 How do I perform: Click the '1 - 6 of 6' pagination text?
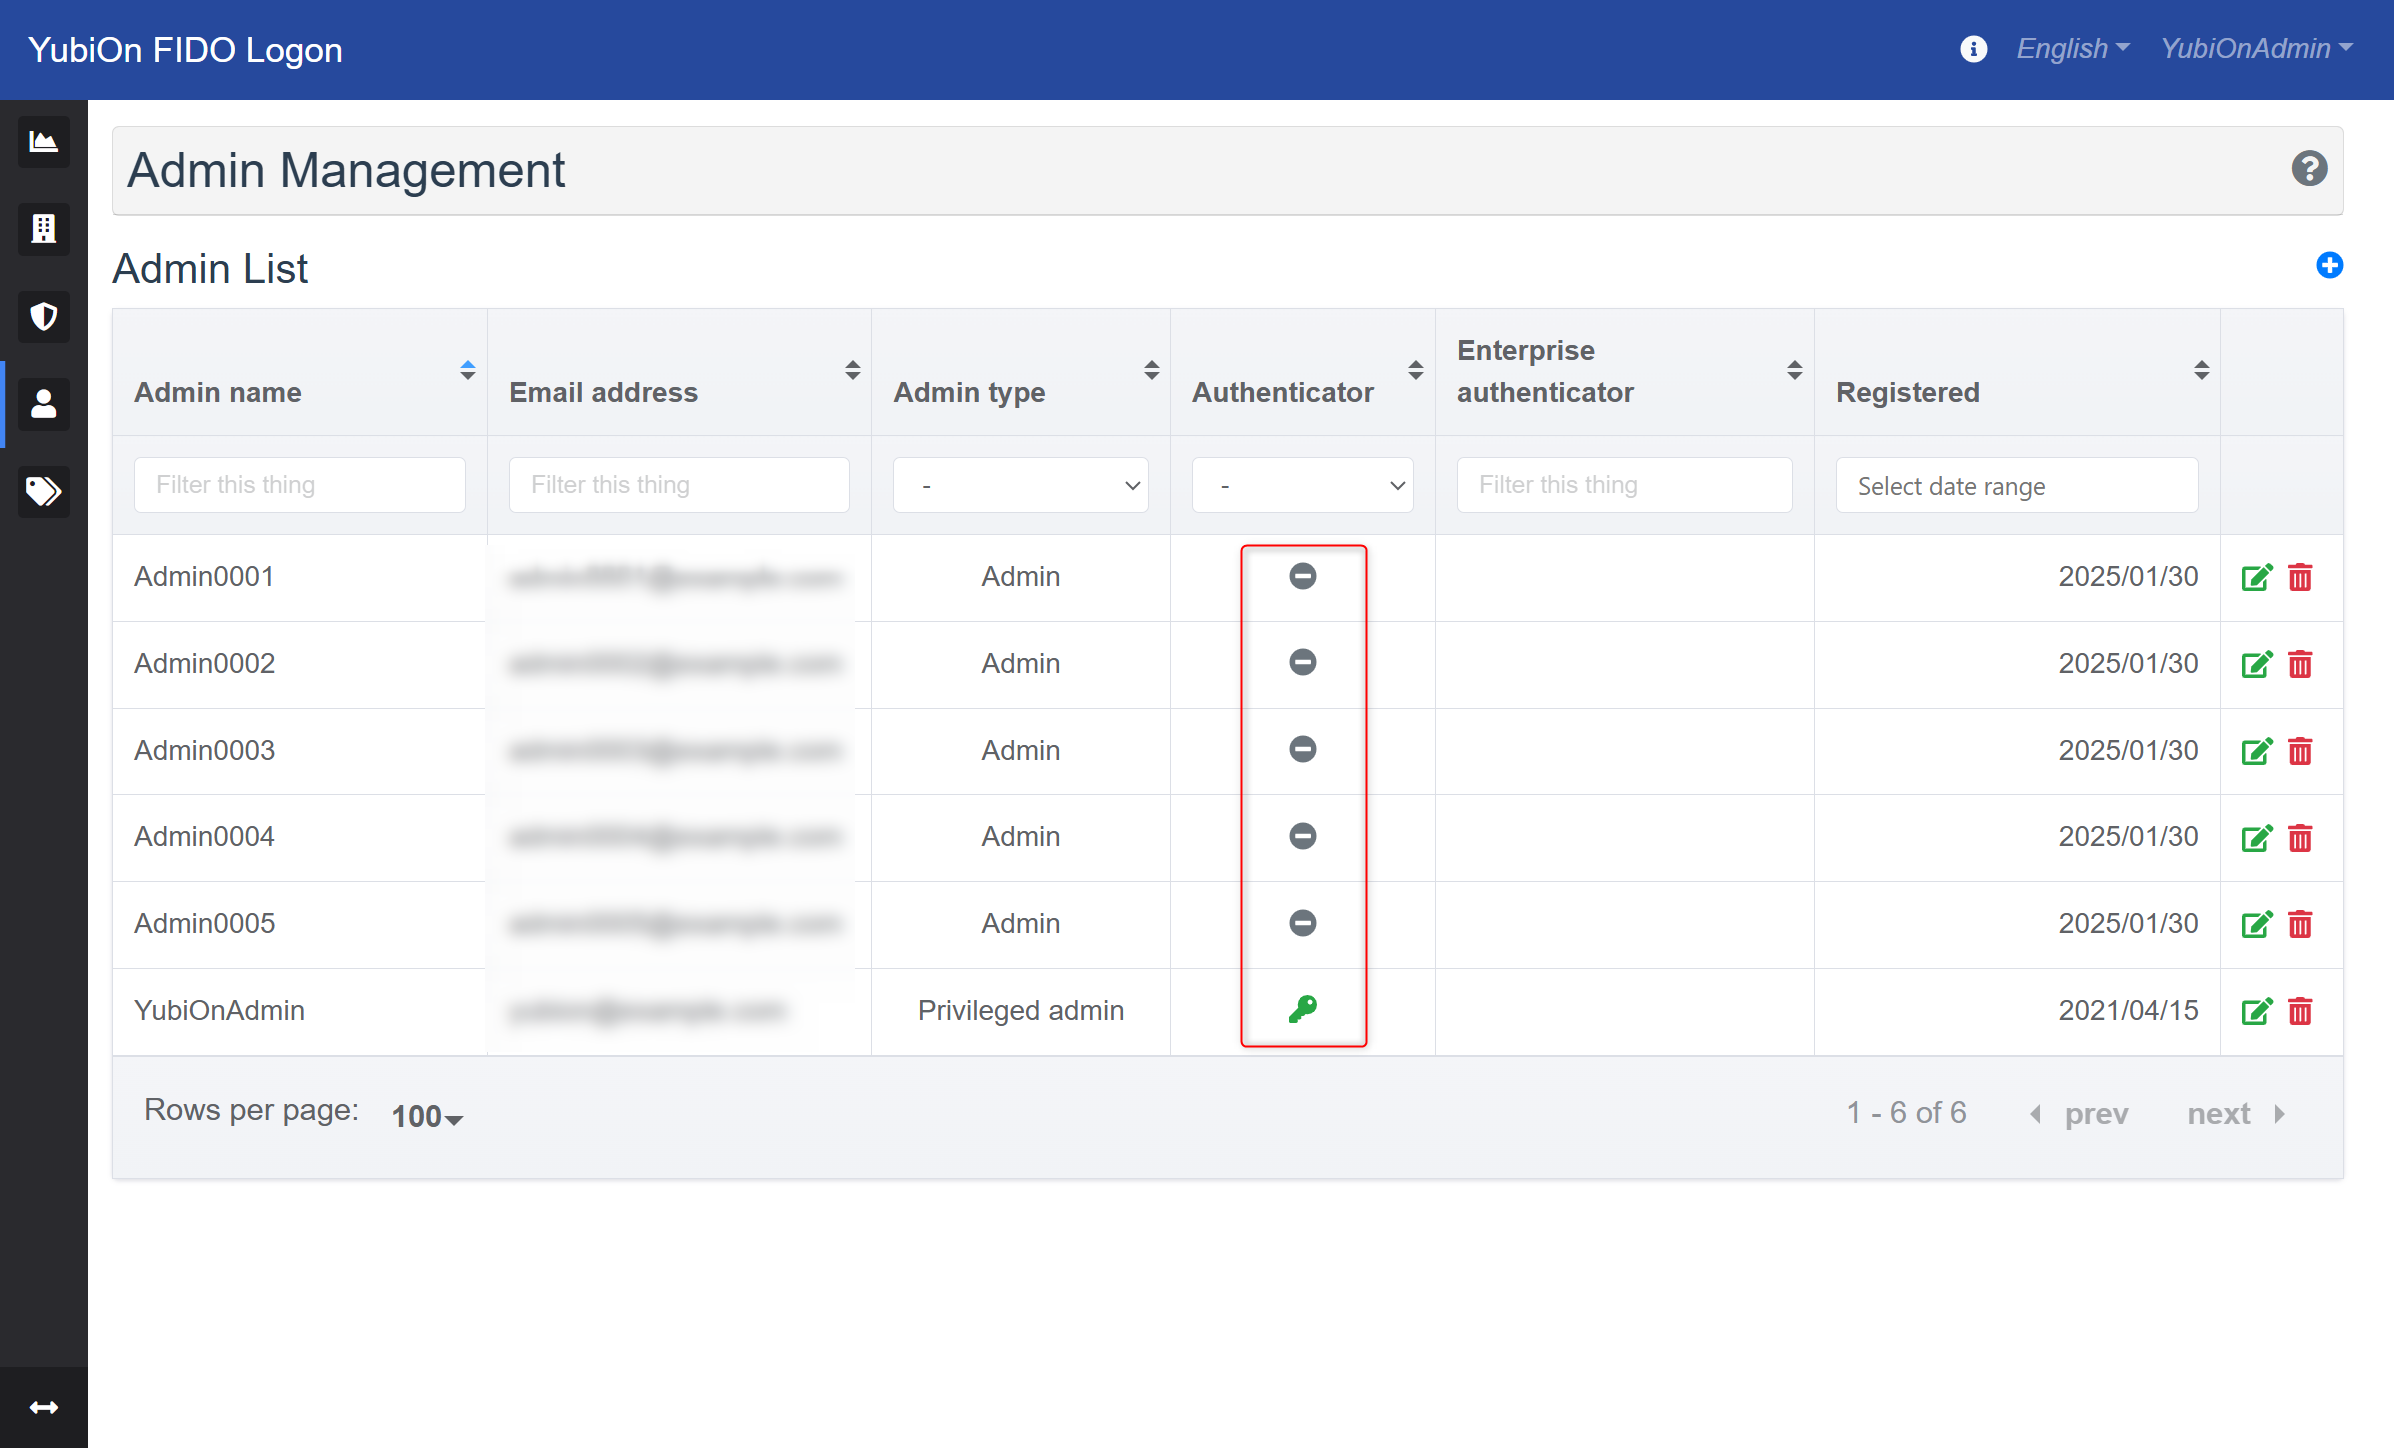[1906, 1113]
